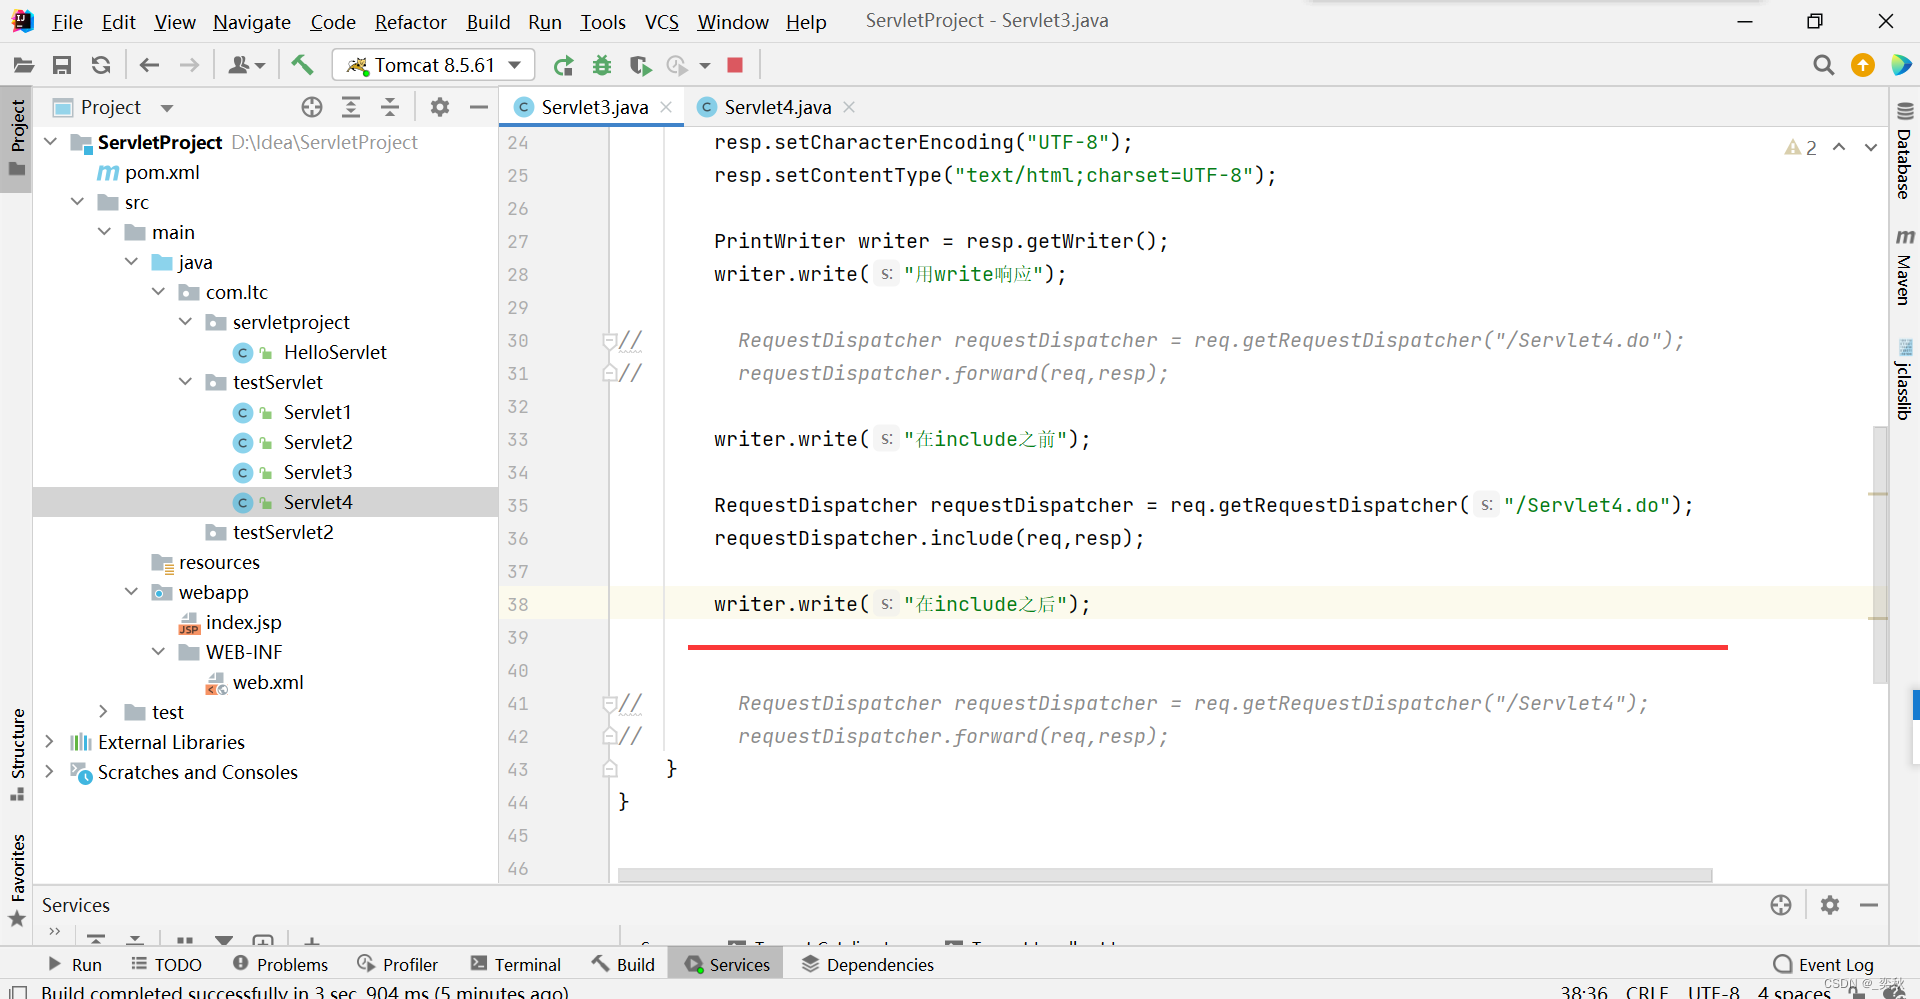This screenshot has width=1920, height=999.
Task: Navigate back with the left arrow
Action: tap(150, 65)
